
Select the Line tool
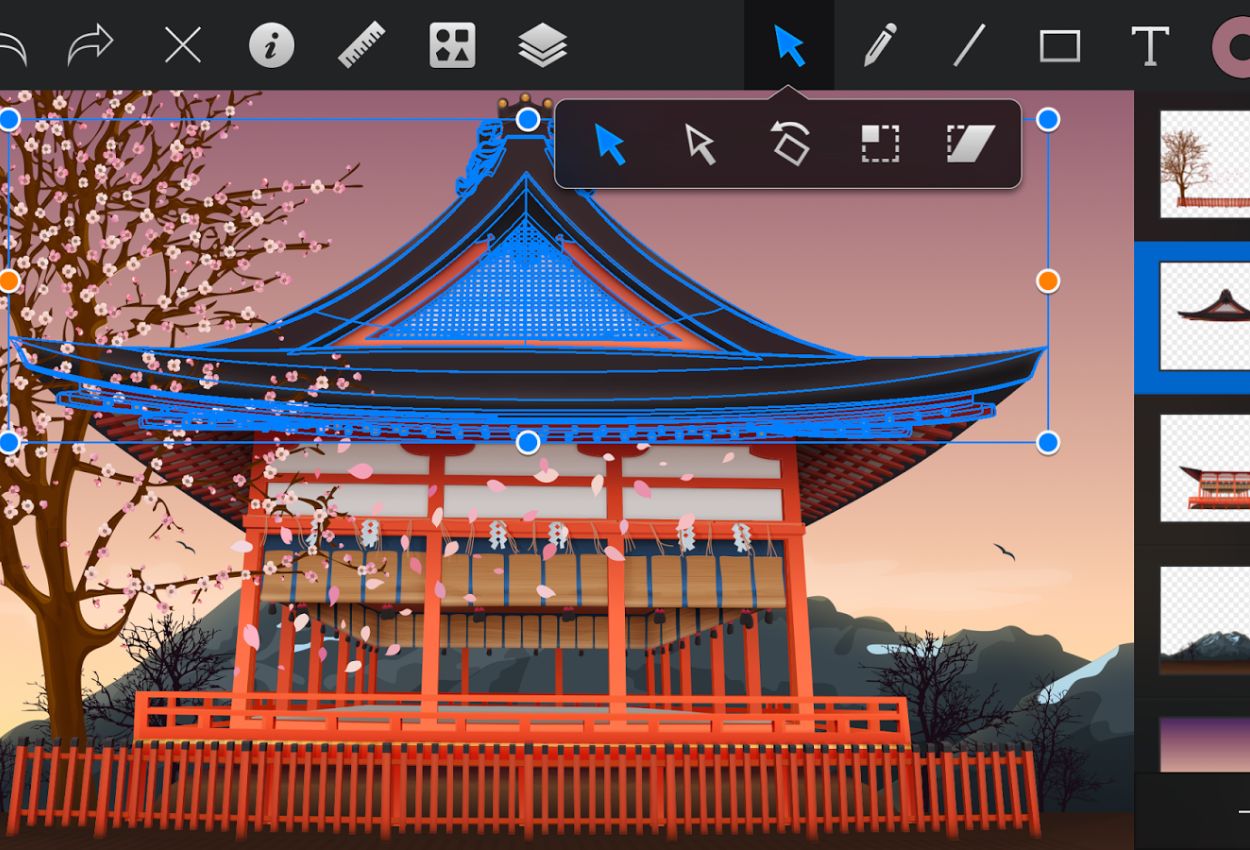click(969, 46)
